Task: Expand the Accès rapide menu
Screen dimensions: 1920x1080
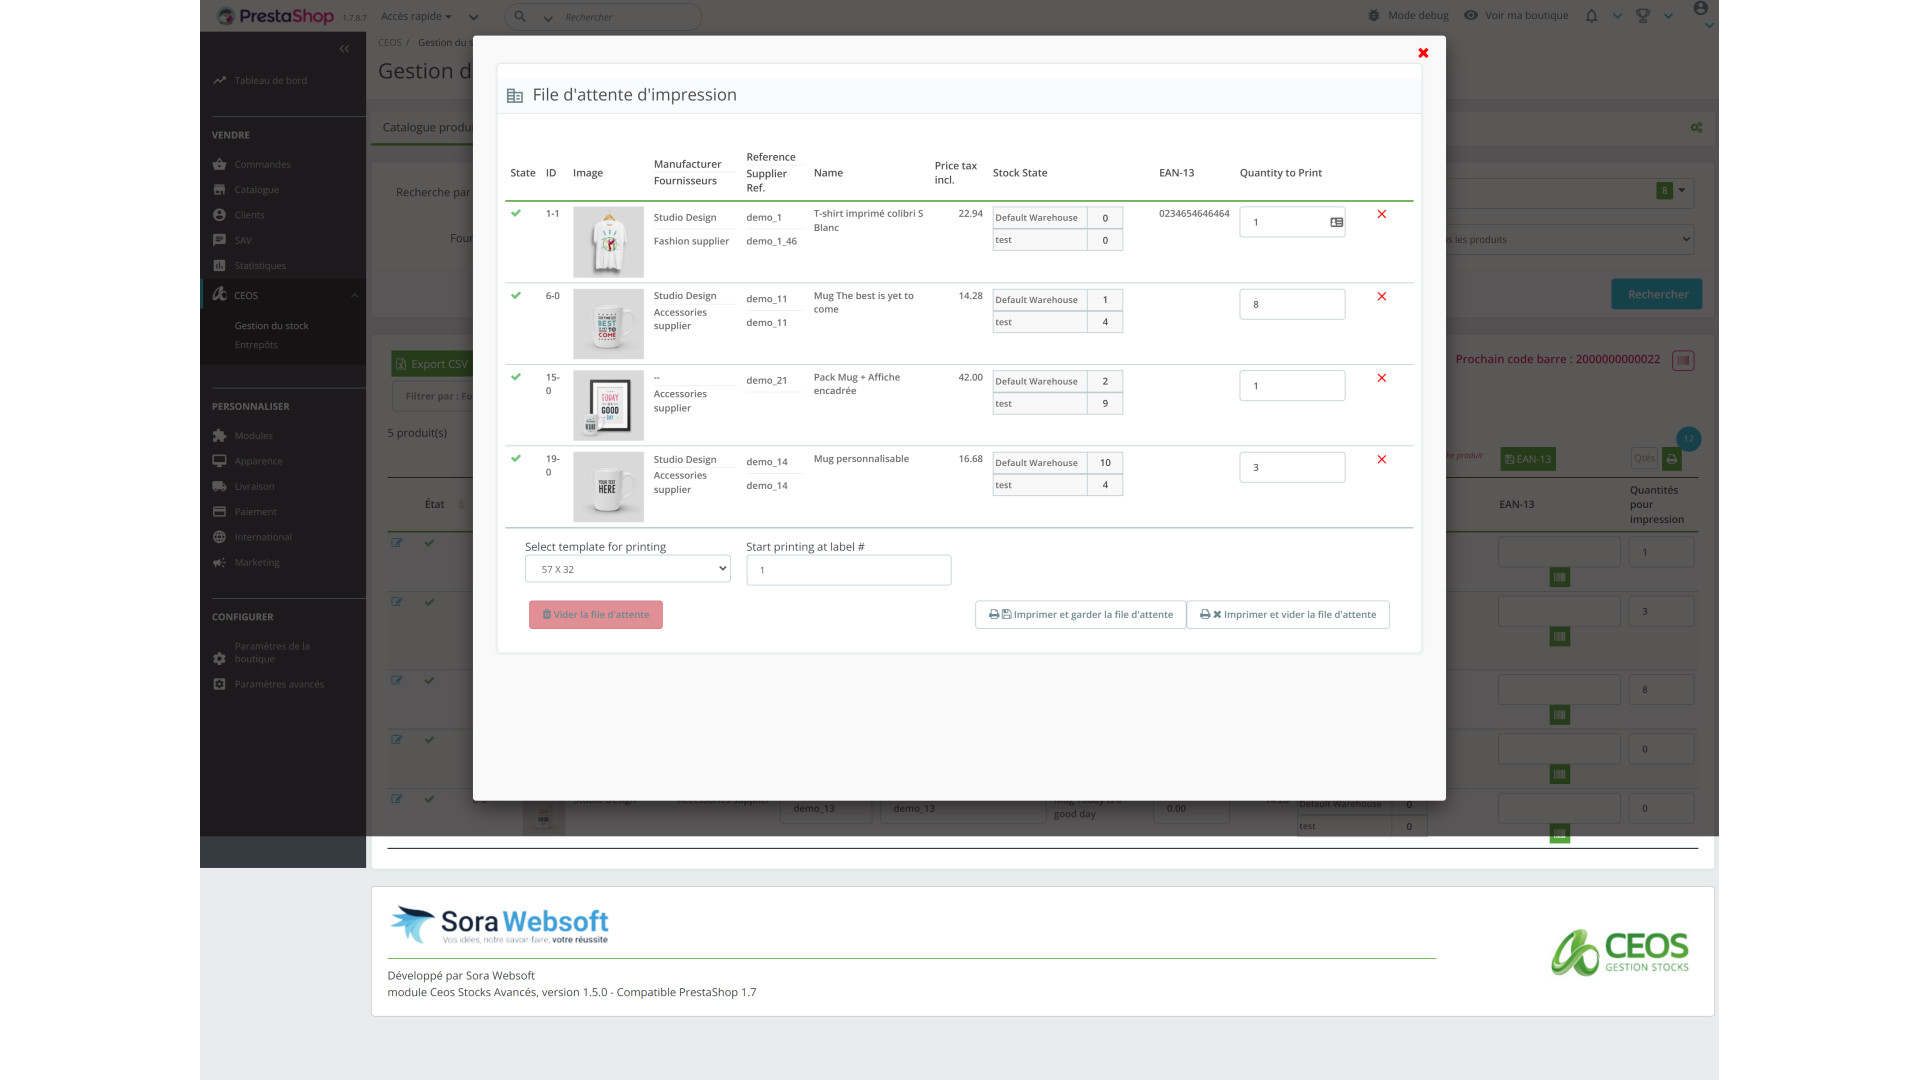Action: point(416,16)
